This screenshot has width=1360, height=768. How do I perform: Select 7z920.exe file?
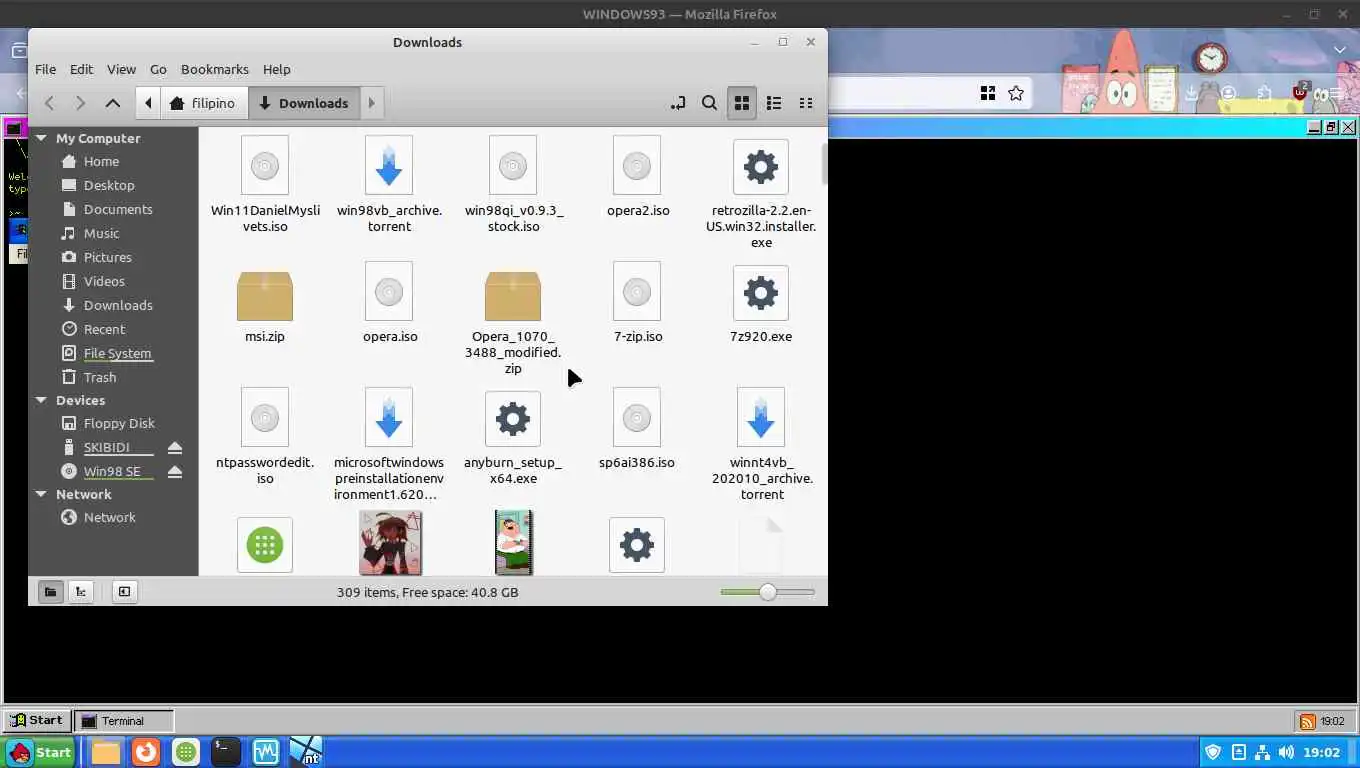pos(761,305)
